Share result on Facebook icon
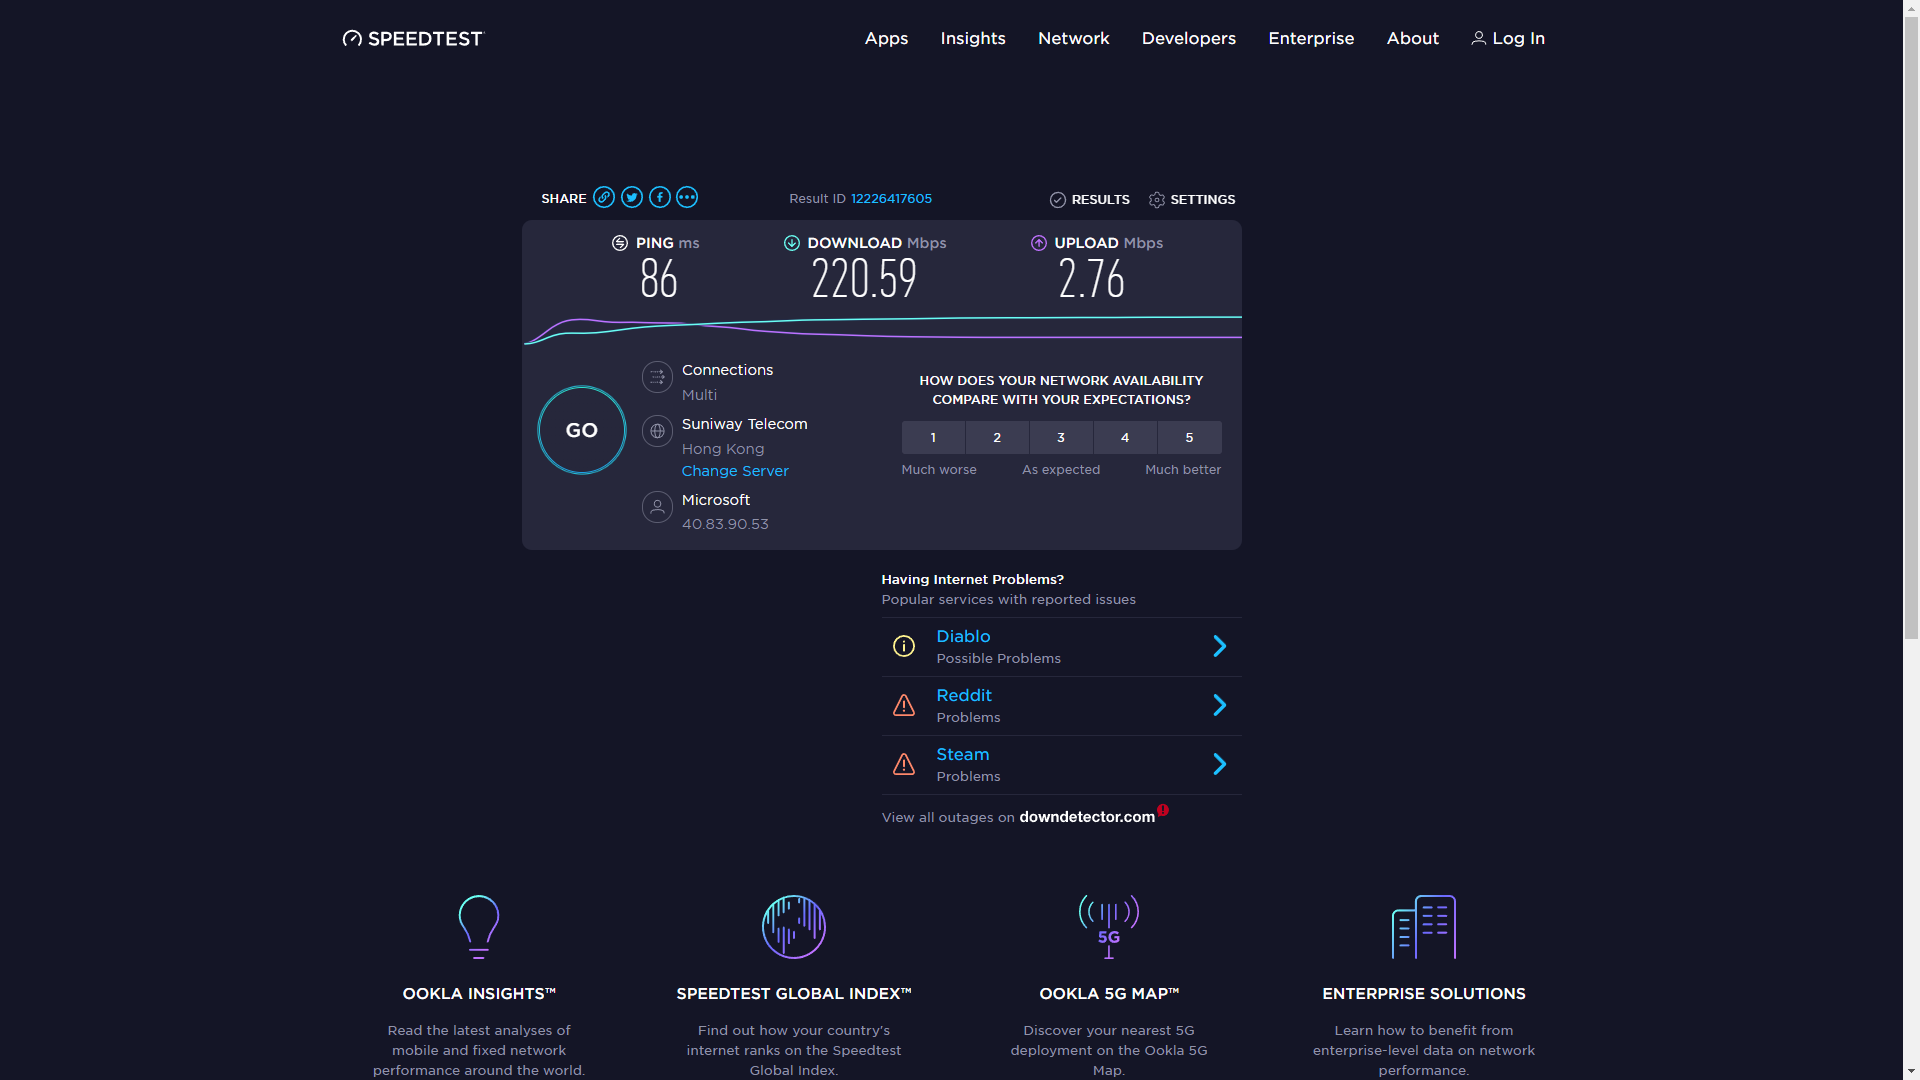Image resolution: width=1920 pixels, height=1080 pixels. coord(659,197)
